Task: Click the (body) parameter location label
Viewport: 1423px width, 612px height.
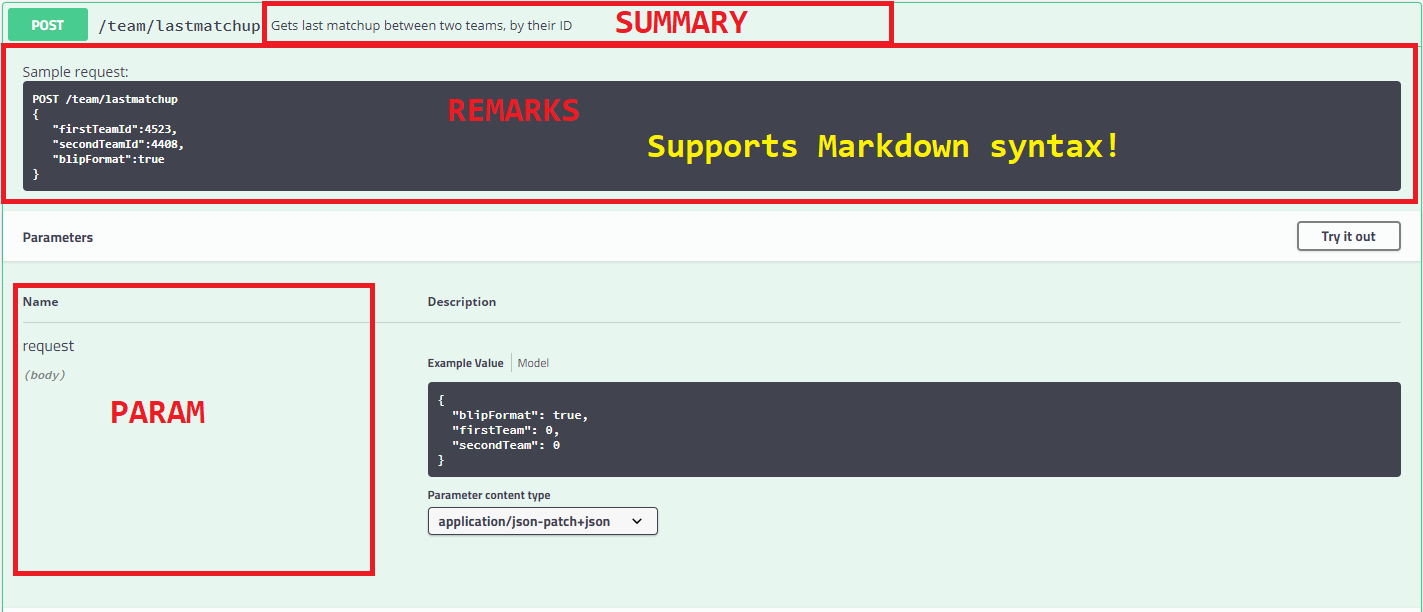Action: click(x=44, y=375)
